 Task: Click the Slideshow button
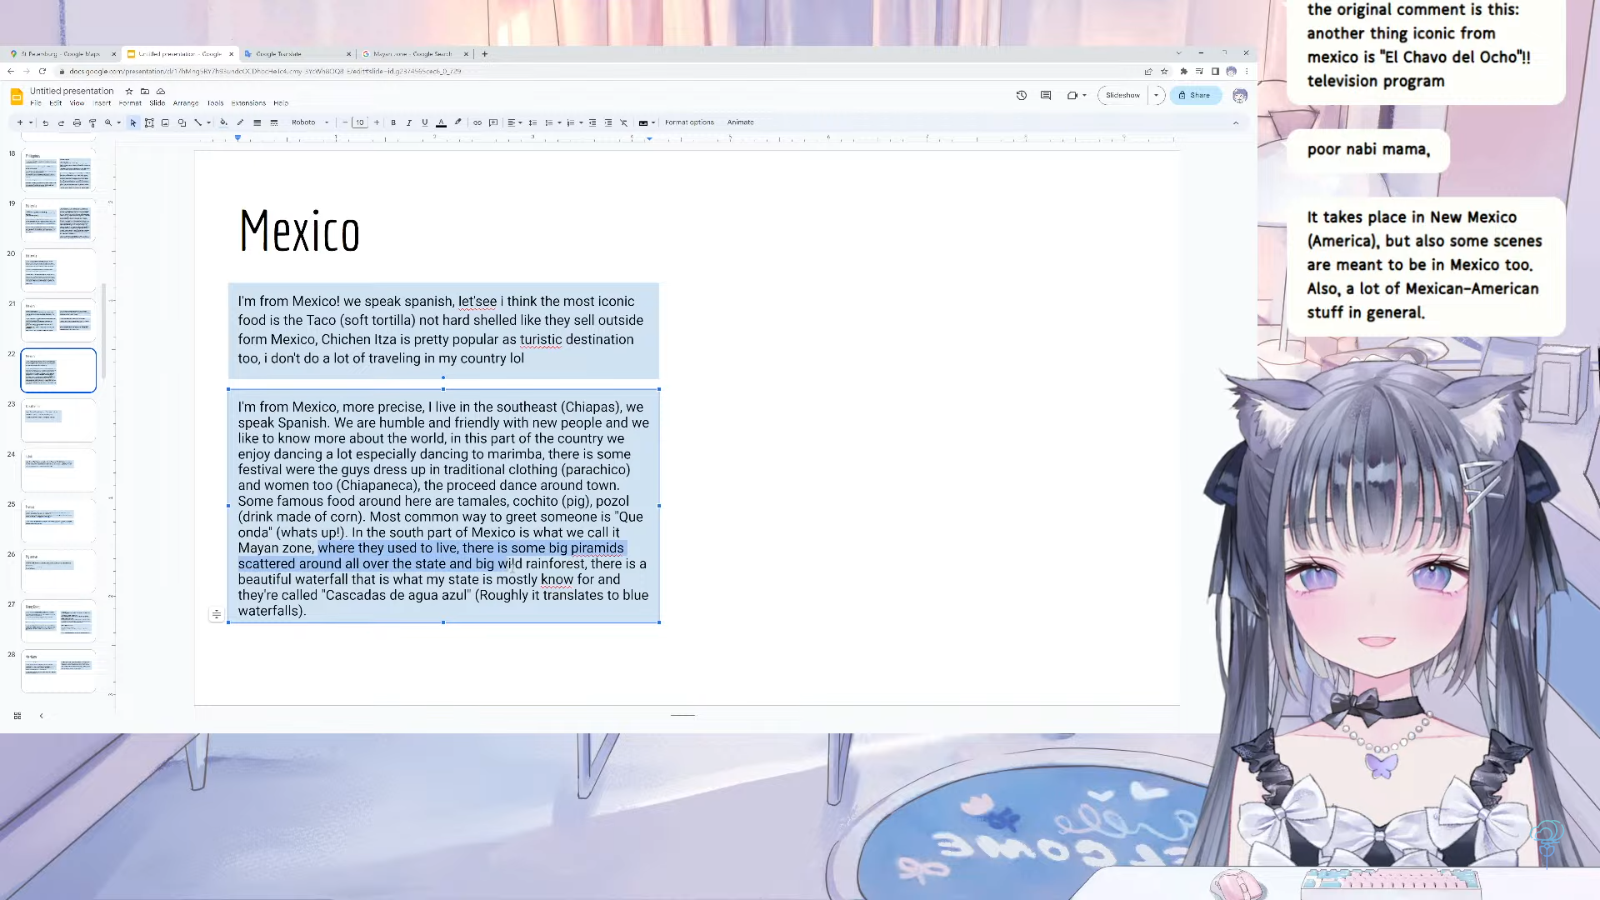(1122, 95)
